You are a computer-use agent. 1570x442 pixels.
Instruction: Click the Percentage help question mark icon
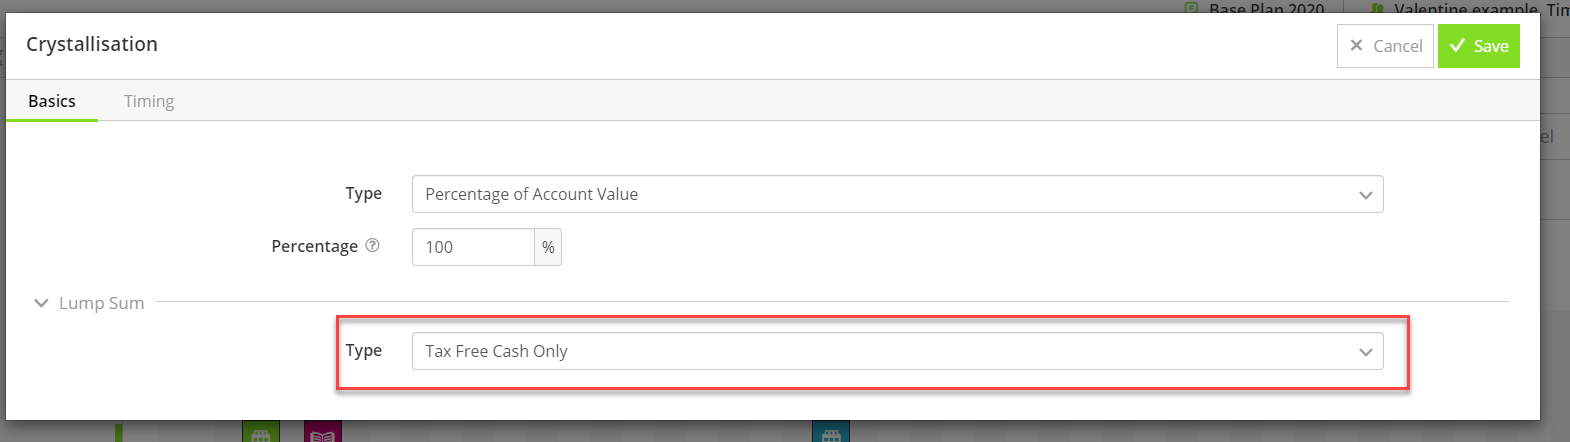click(x=372, y=246)
